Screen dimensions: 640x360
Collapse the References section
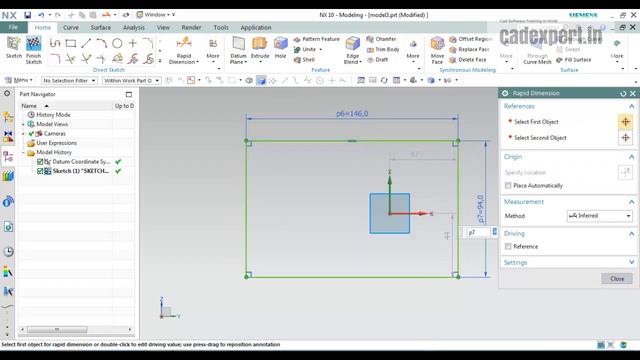631,106
